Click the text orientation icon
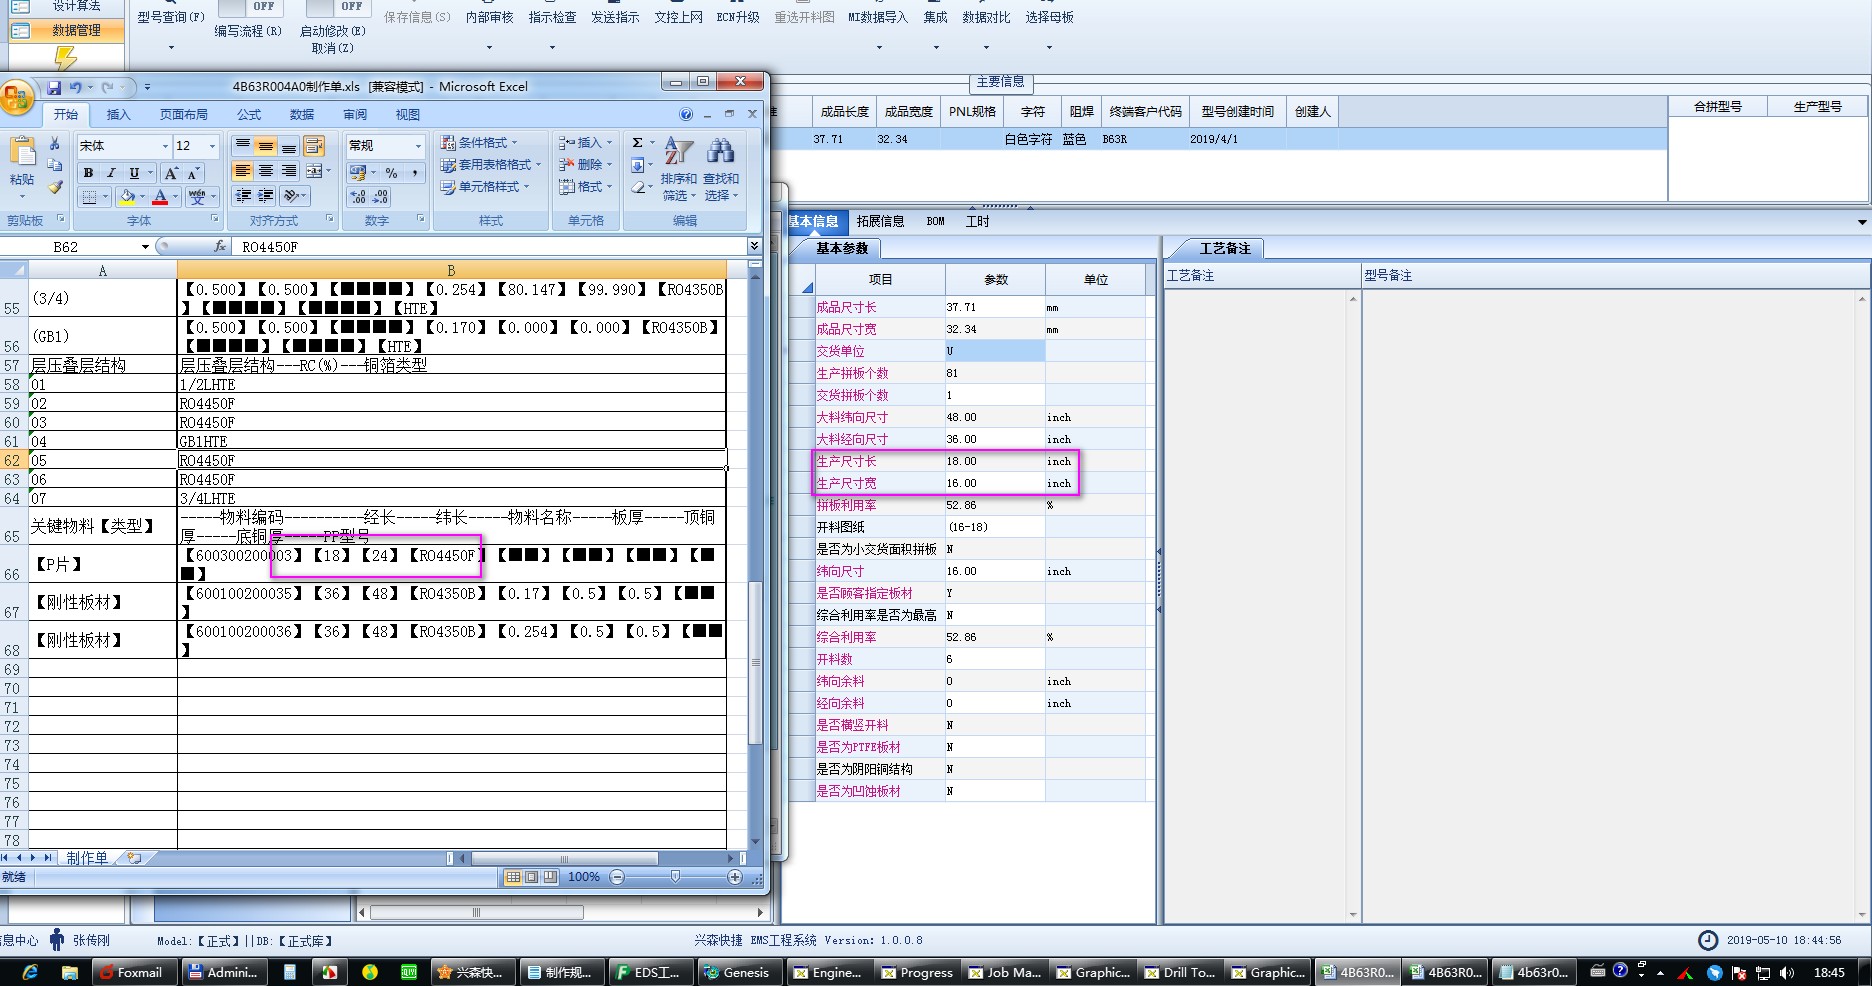The image size is (1872, 986). click(x=291, y=196)
